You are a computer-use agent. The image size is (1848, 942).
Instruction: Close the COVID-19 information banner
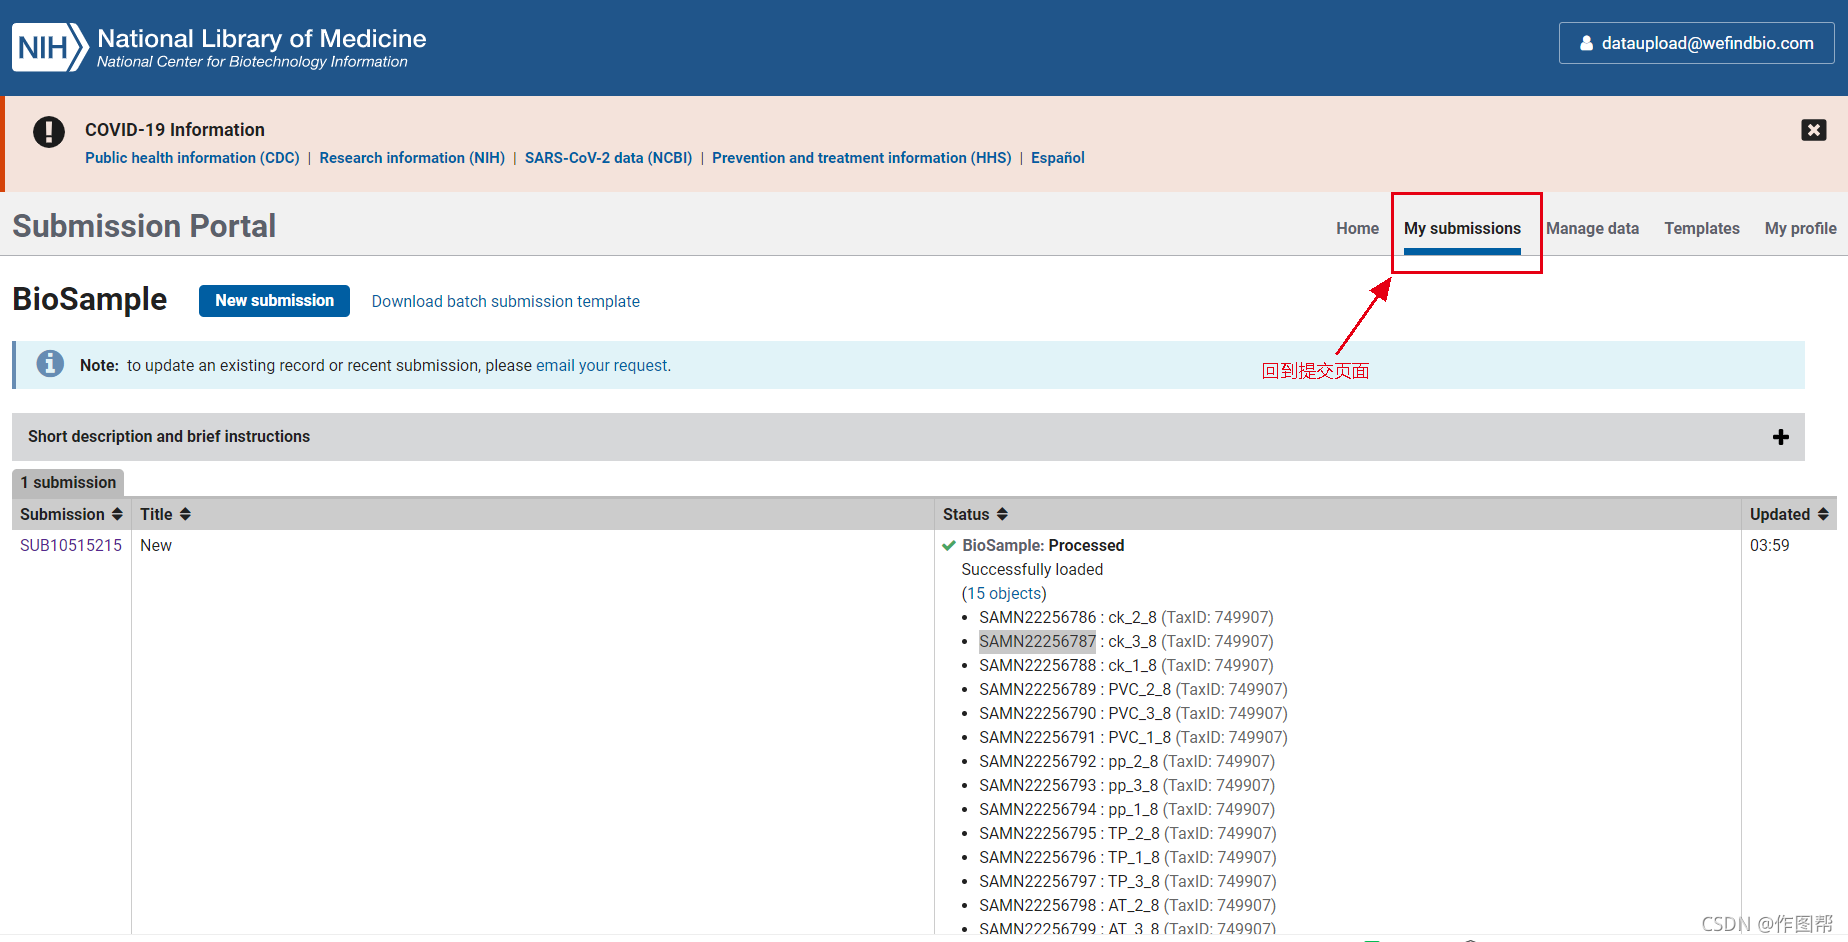[x=1814, y=130]
